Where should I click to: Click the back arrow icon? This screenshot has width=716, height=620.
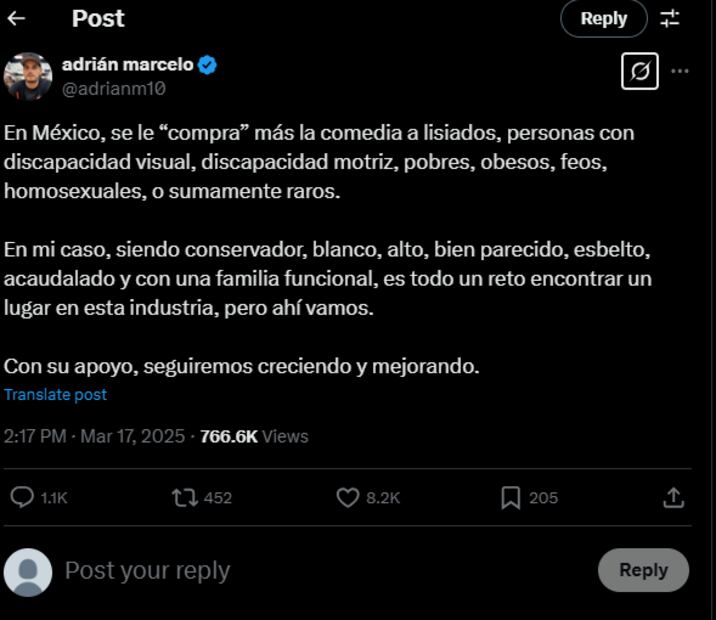[16, 18]
